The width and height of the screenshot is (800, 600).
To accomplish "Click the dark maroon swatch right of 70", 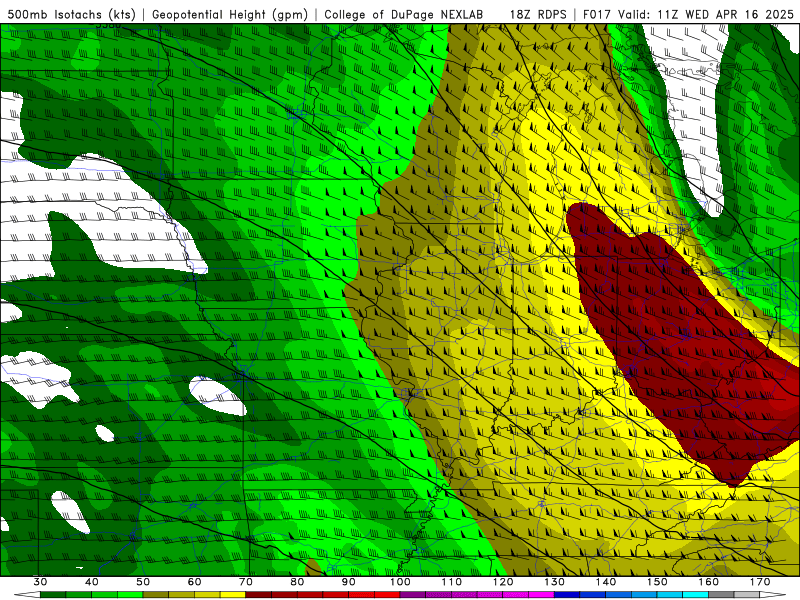I will [x=259, y=595].
